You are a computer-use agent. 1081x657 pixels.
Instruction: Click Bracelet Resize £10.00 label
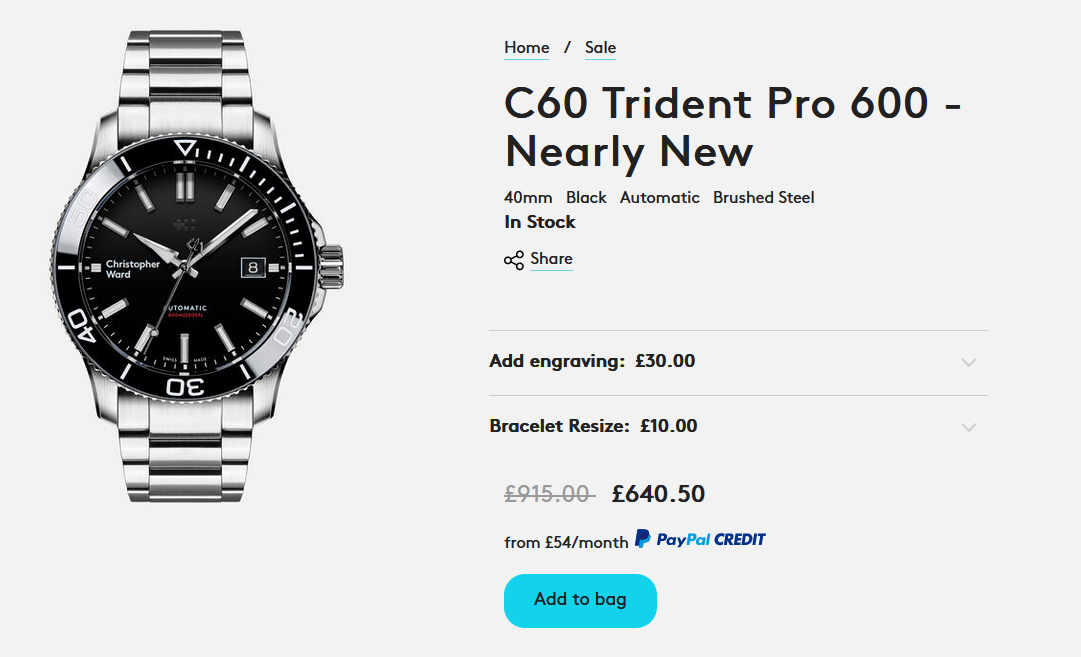(593, 426)
